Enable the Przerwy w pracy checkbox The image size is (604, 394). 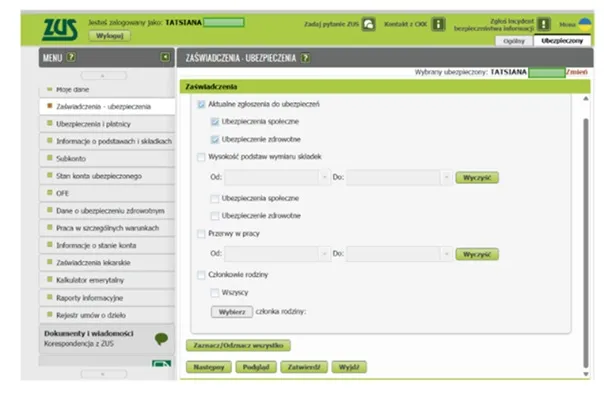[201, 233]
